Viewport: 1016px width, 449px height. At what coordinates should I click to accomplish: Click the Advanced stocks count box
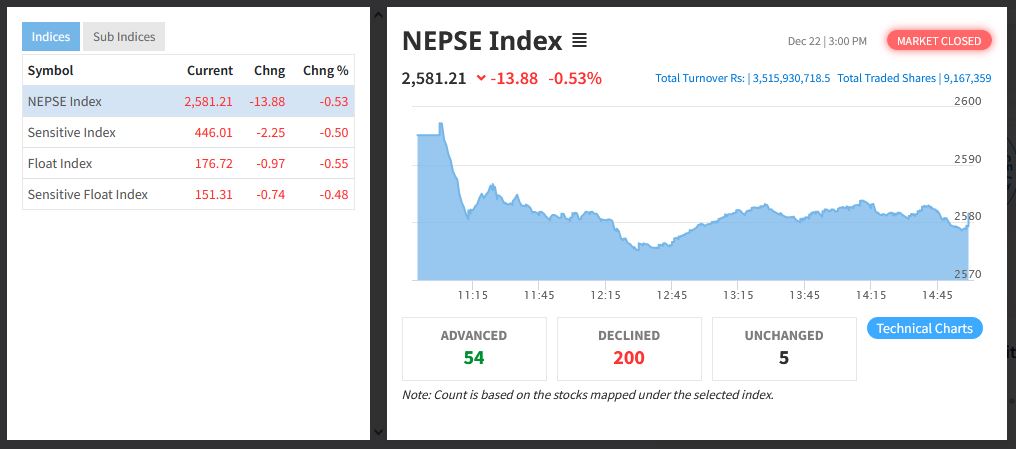(x=474, y=348)
